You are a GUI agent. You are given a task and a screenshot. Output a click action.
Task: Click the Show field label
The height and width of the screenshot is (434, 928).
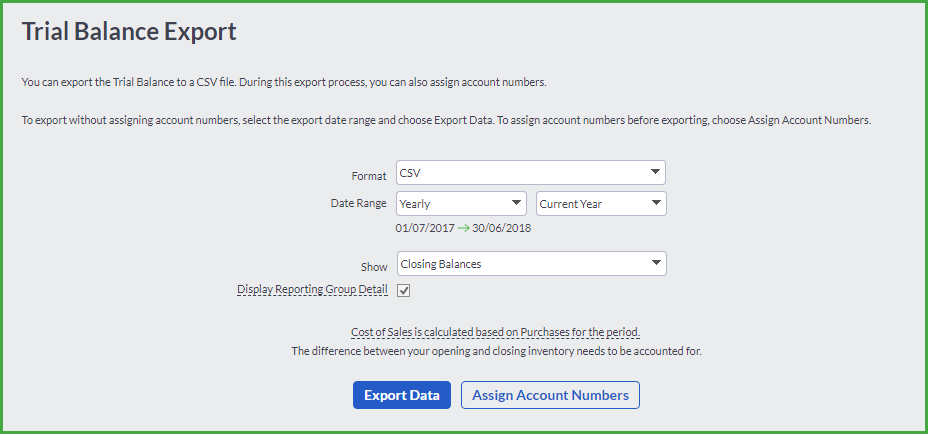(374, 267)
